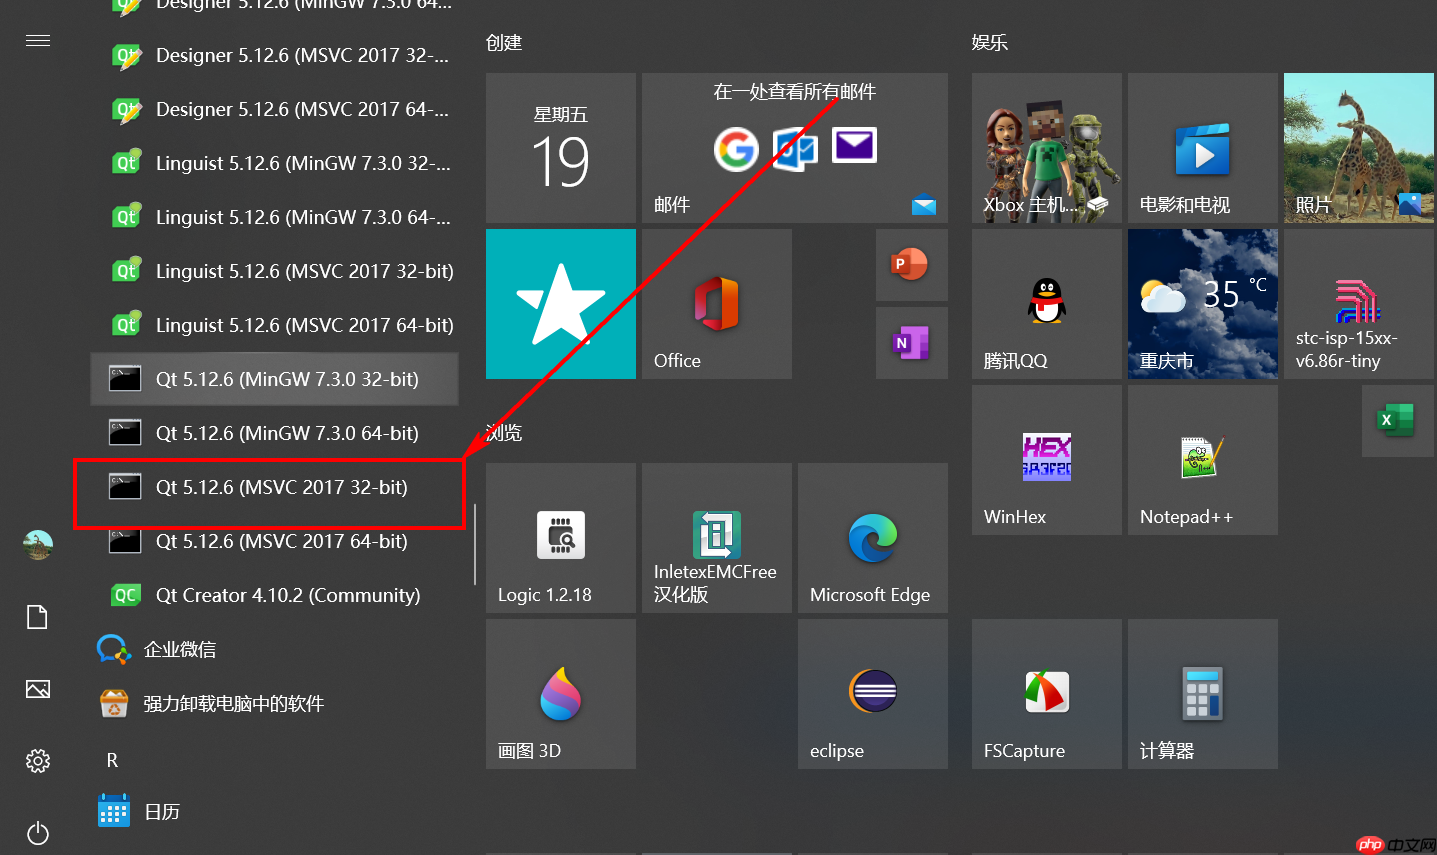Open 电影和电视 tile

[1203, 148]
